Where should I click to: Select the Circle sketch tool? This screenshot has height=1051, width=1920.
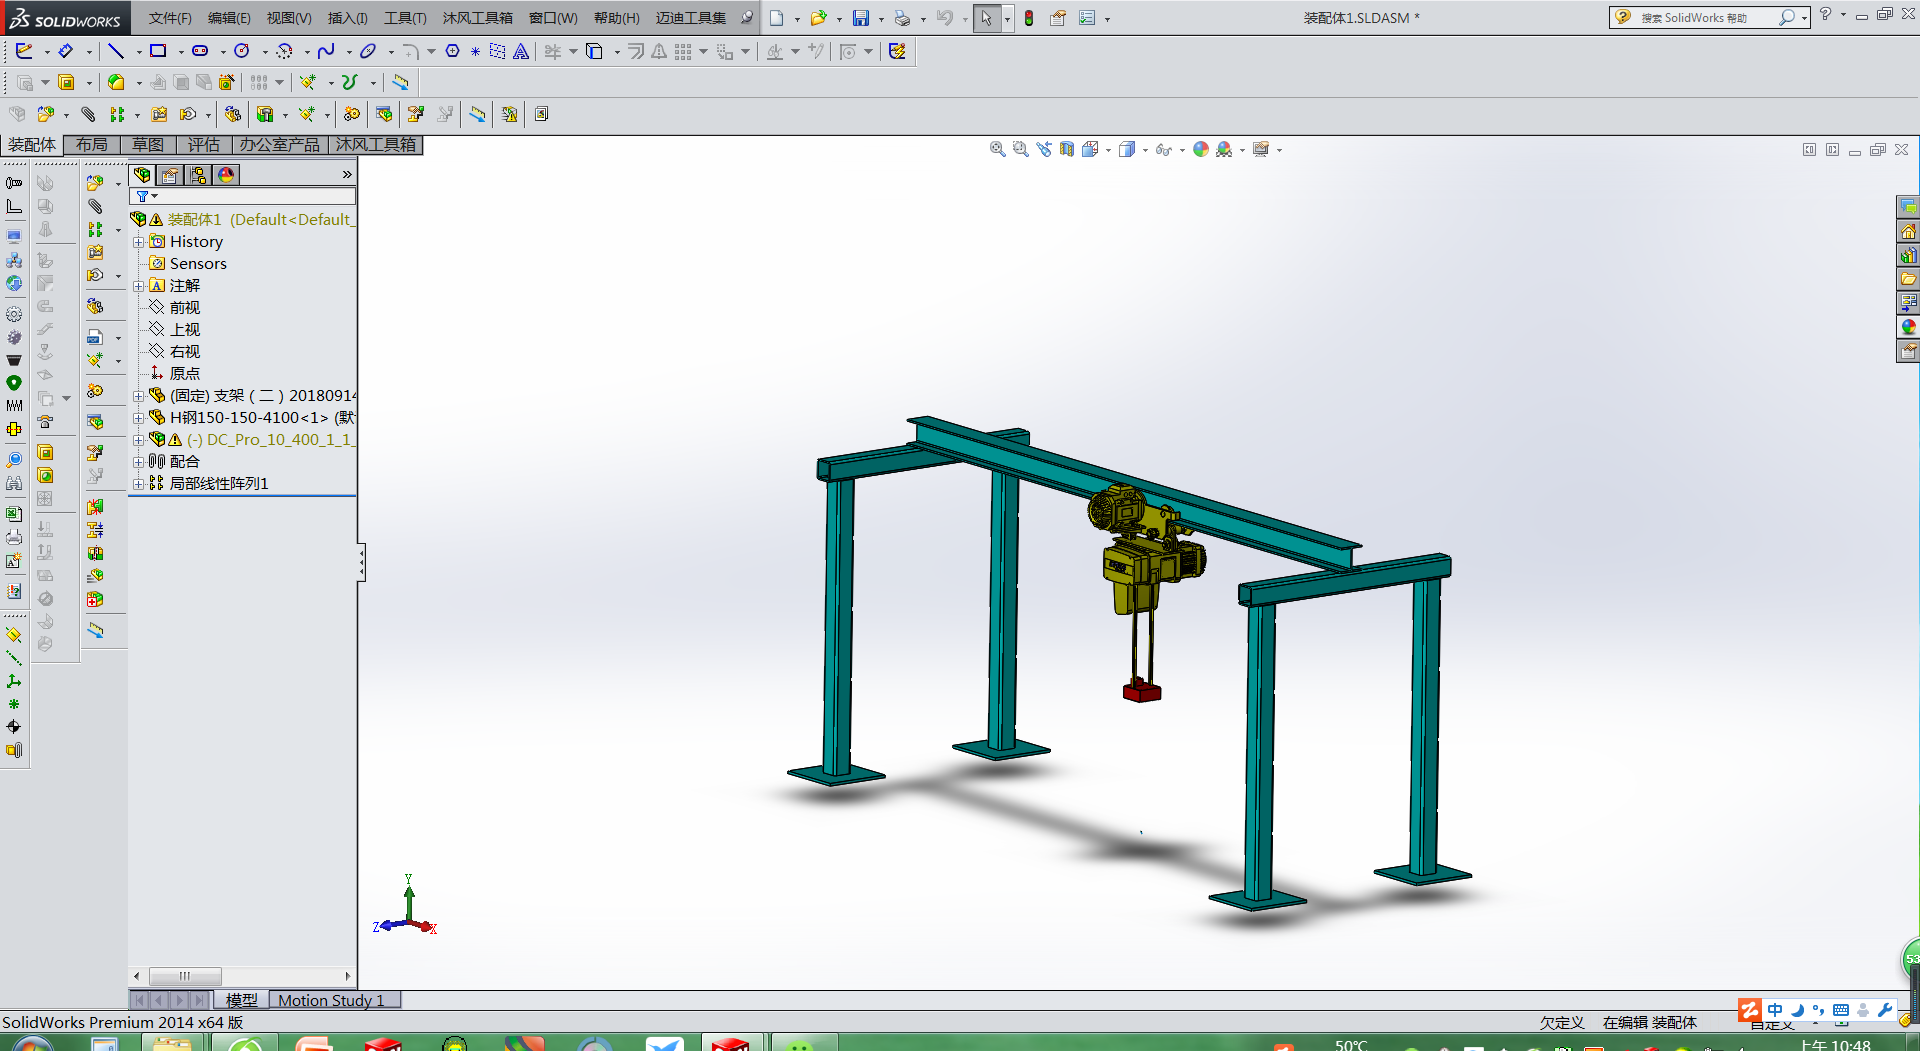tap(242, 51)
